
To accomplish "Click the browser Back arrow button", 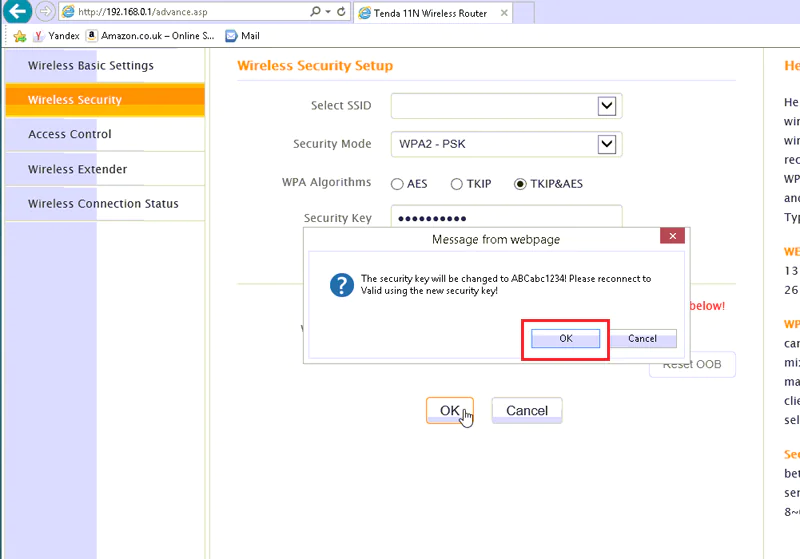I will 17,12.
